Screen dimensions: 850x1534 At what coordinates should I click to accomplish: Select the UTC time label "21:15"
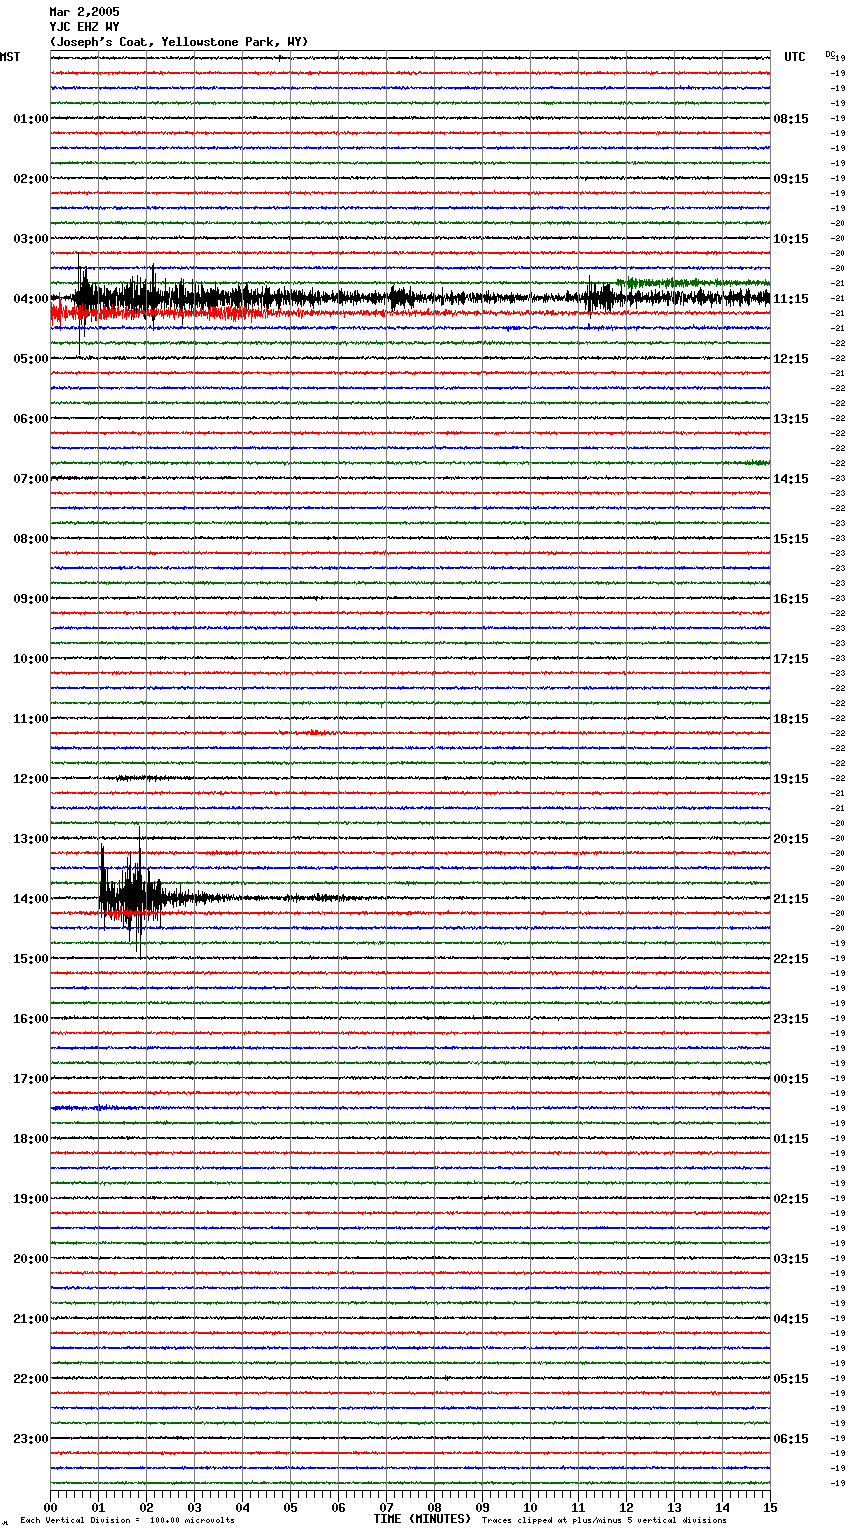(x=791, y=899)
